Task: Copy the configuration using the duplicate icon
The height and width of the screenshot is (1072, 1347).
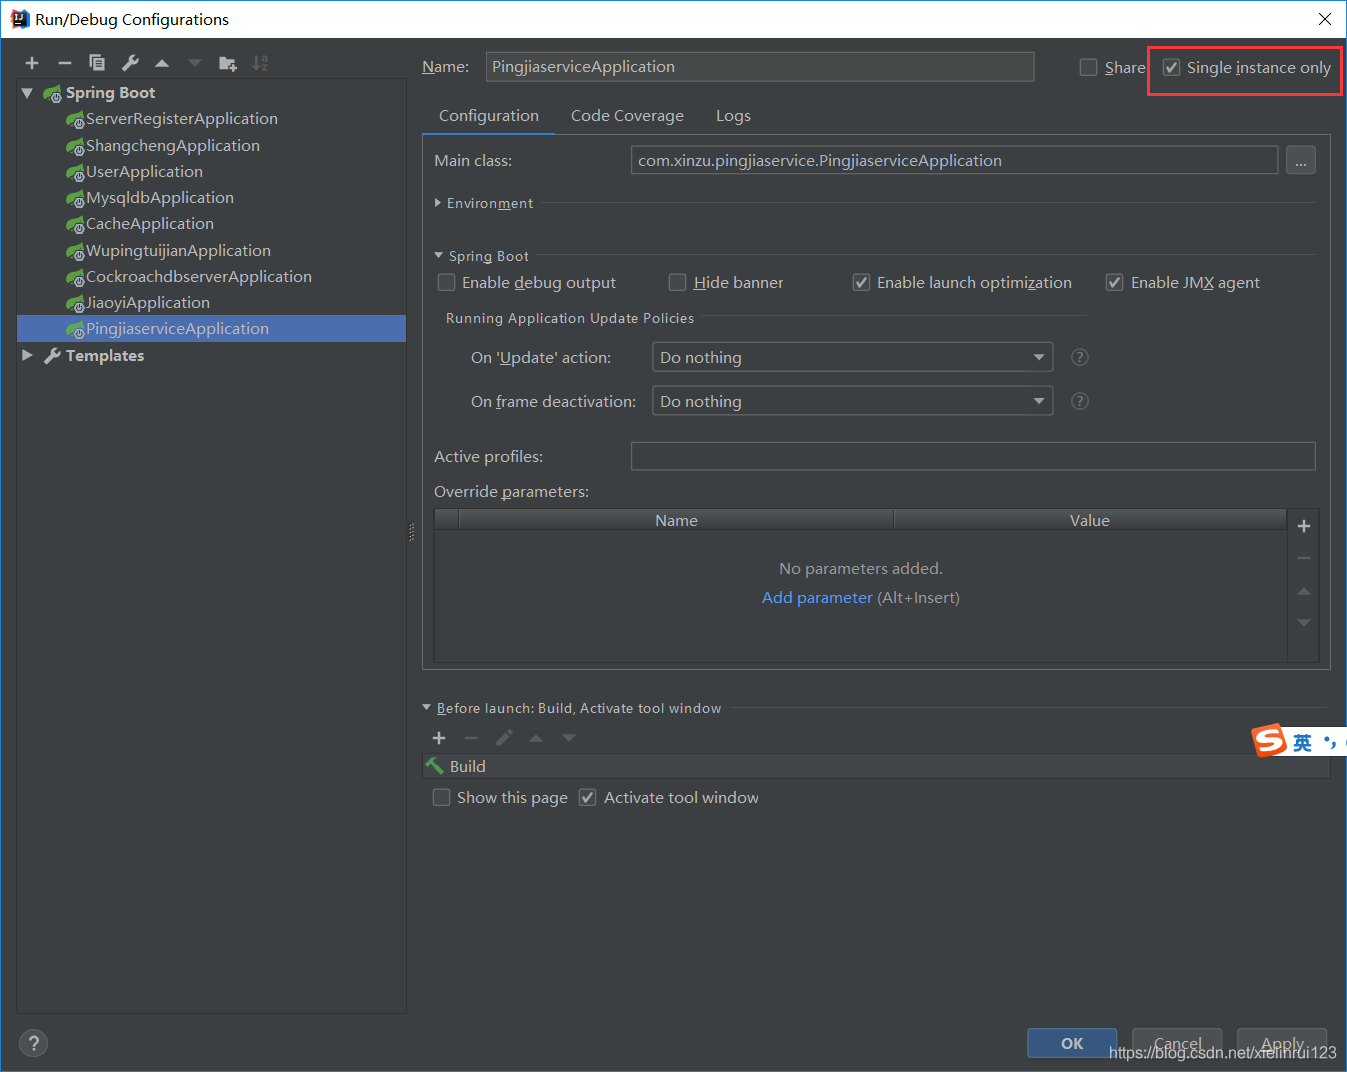Action: [97, 63]
